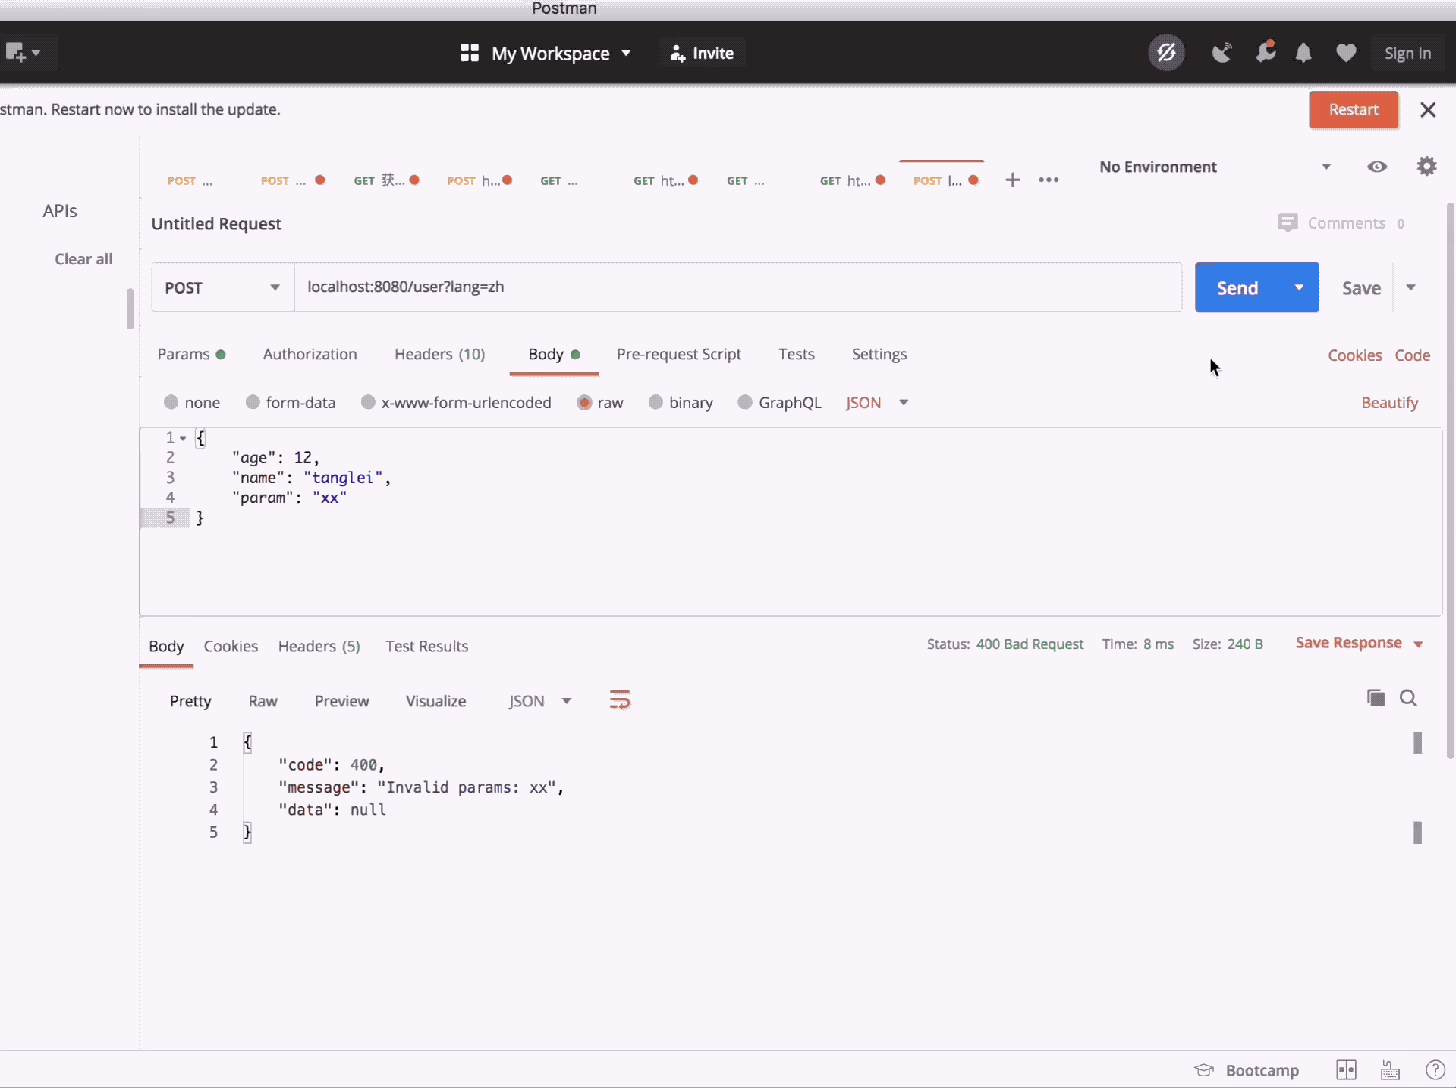Dismiss the update banner with X

coord(1428,110)
